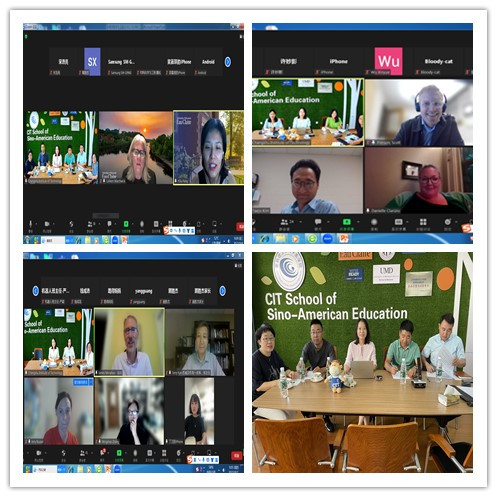Show next participants arrow, top-left Zoom strip
Screen dimensions: 497x497
[x=228, y=62]
